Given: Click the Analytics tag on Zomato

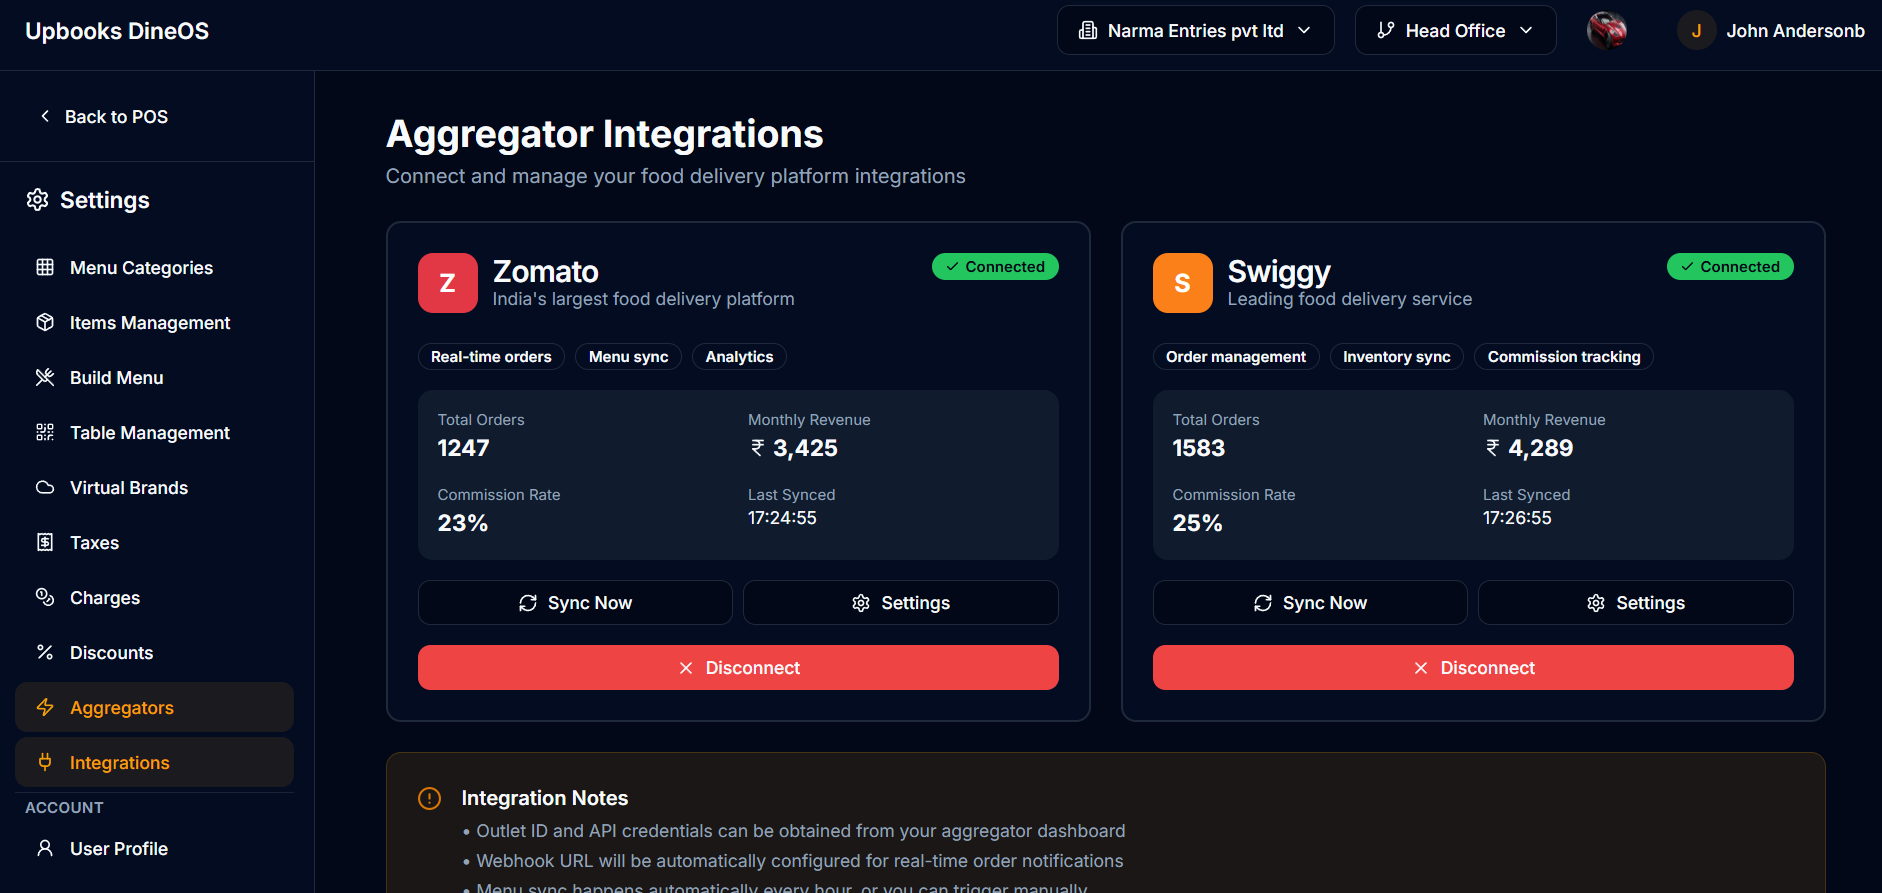Looking at the screenshot, I should click(x=739, y=357).
